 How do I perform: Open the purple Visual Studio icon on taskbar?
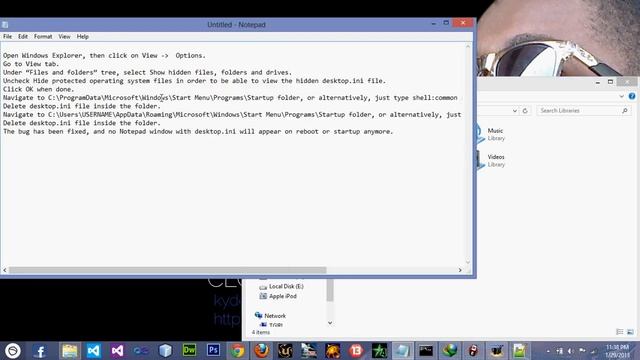[x=117, y=351]
